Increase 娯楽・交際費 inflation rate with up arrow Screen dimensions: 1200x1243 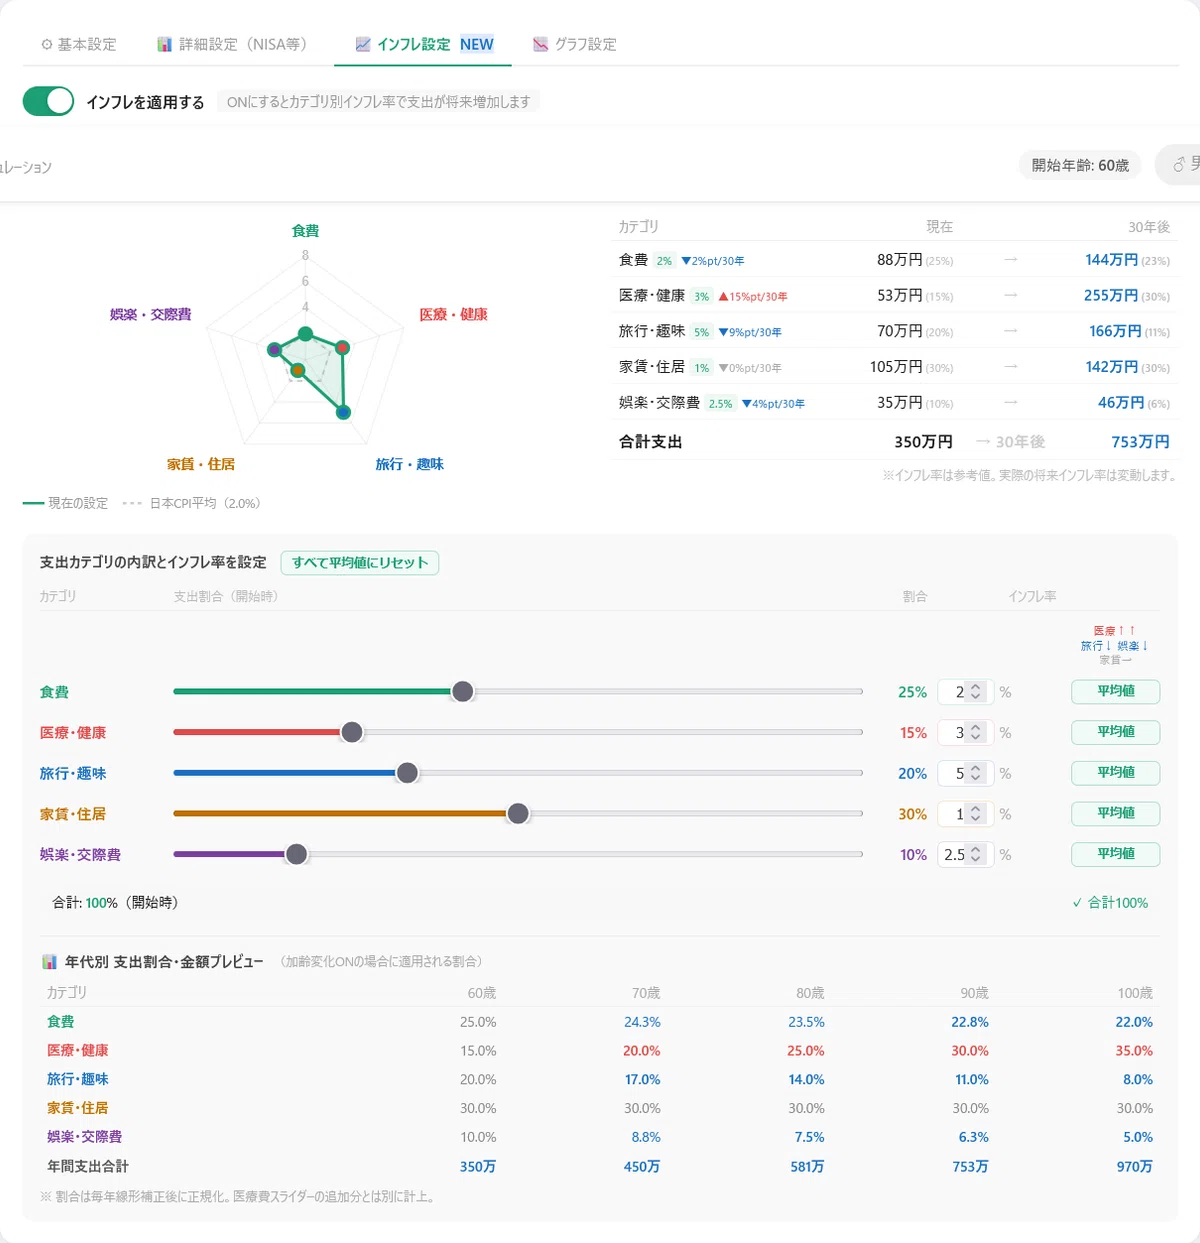coord(977,848)
